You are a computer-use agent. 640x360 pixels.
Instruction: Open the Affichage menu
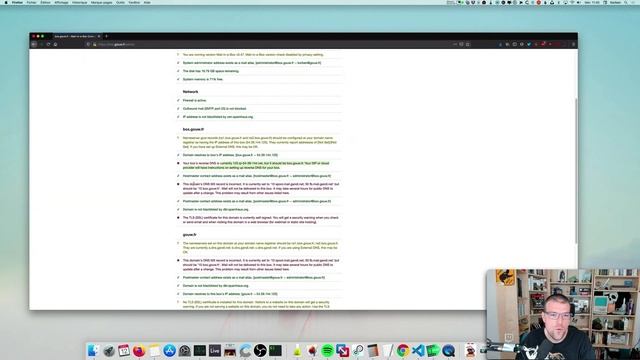click(61, 2)
